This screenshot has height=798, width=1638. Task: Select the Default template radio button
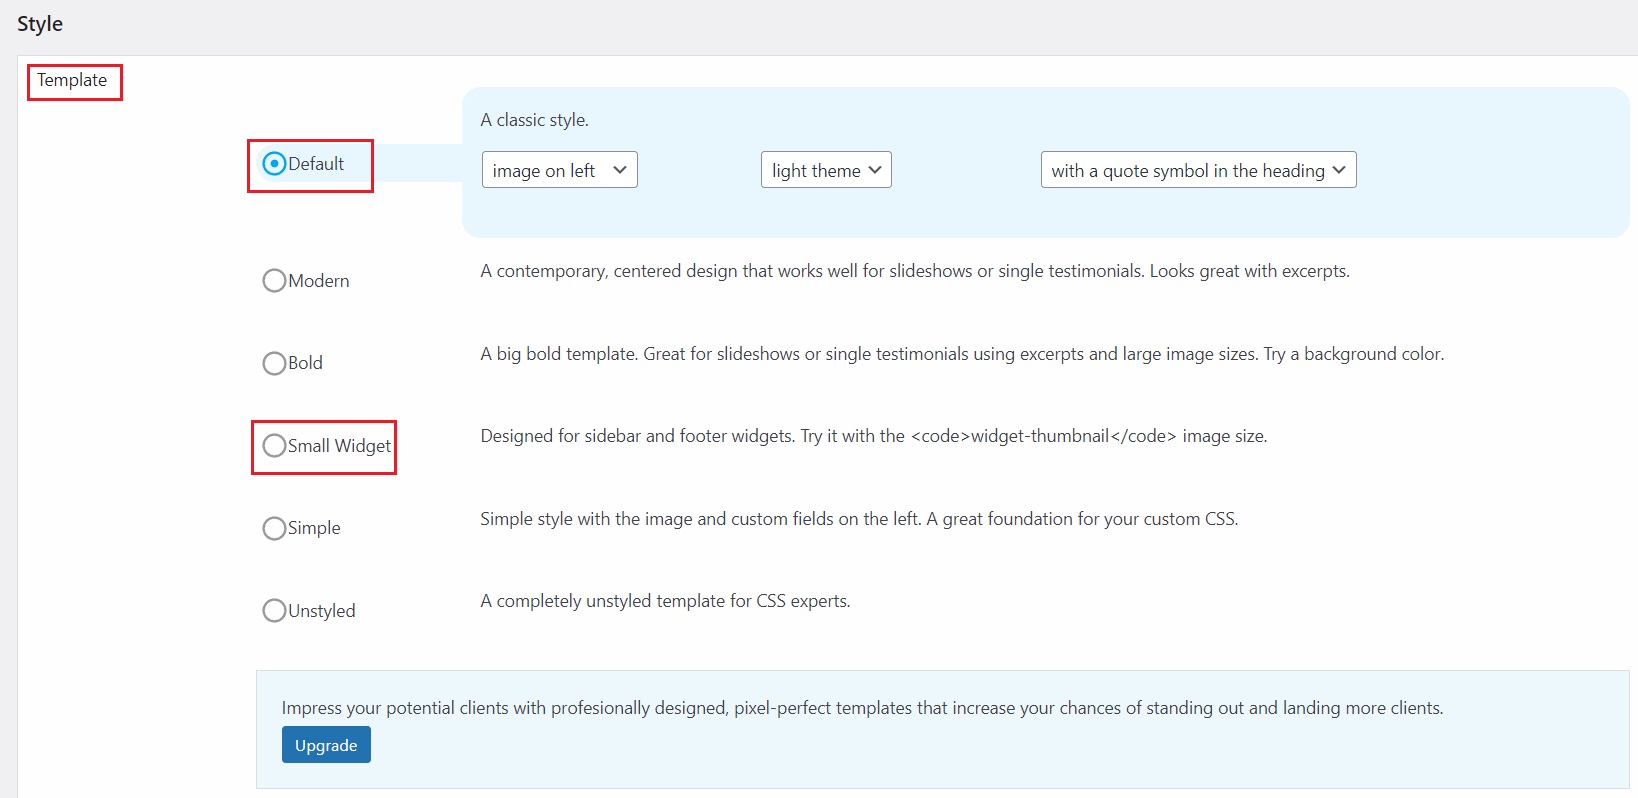coord(274,163)
